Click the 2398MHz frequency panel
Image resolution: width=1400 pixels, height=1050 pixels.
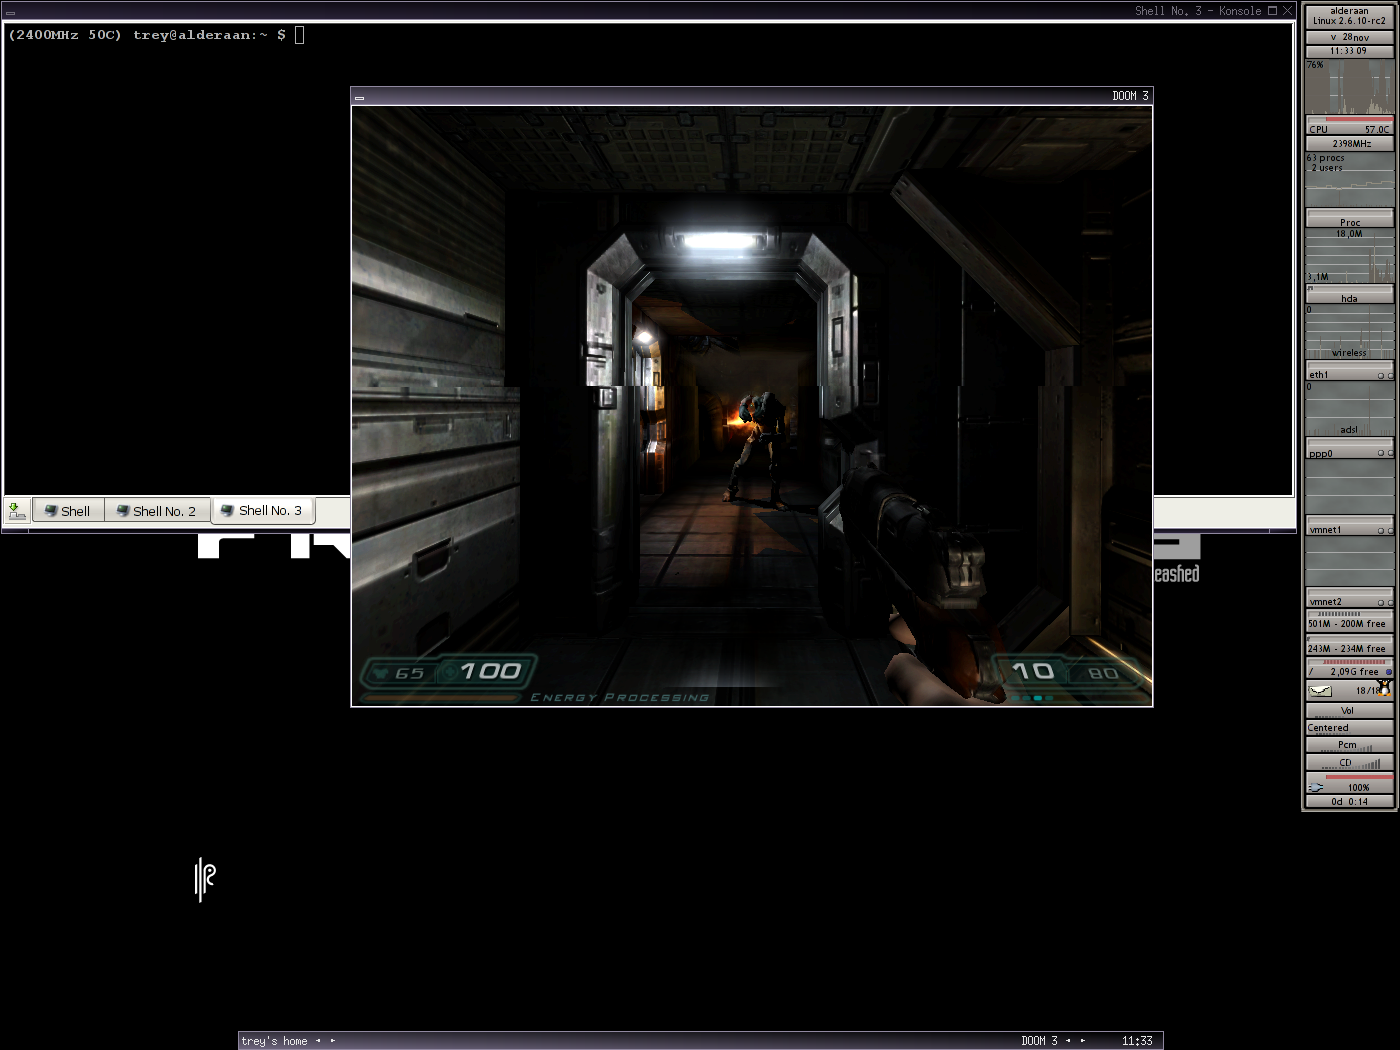pos(1349,144)
